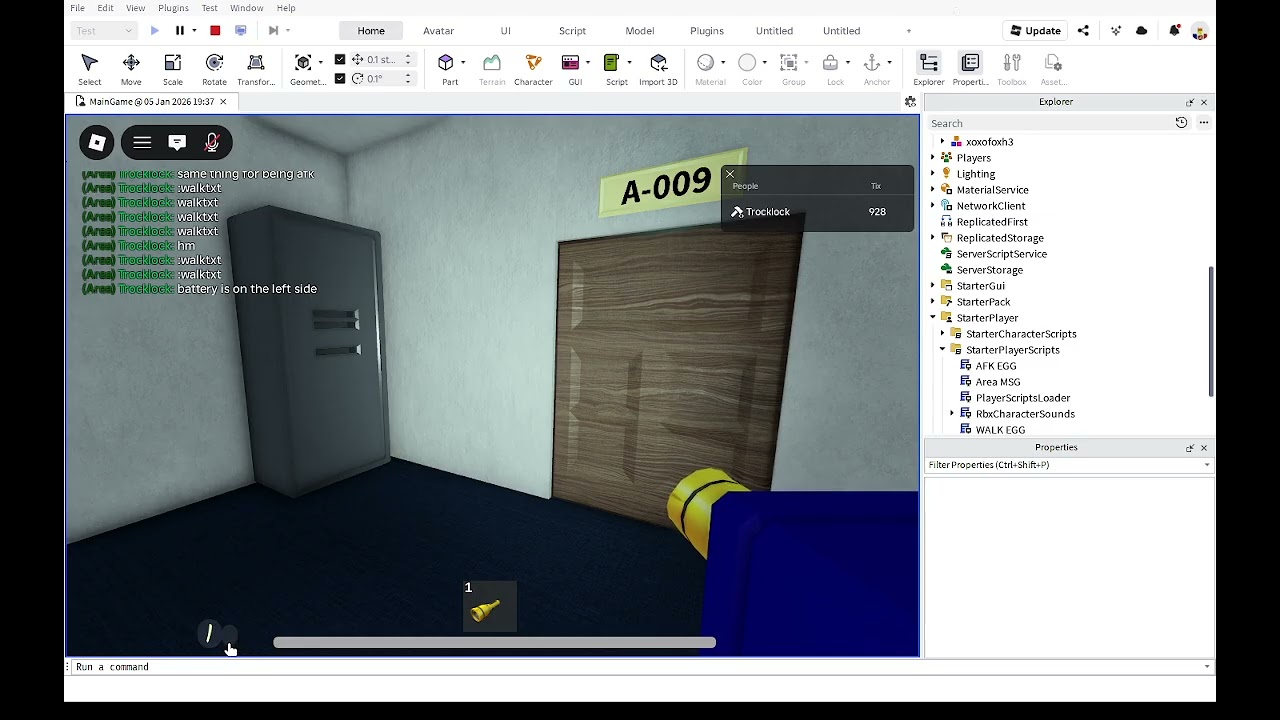This screenshot has width=1280, height=720.
Task: Open the Color dropdown arrow
Action: coord(765,62)
